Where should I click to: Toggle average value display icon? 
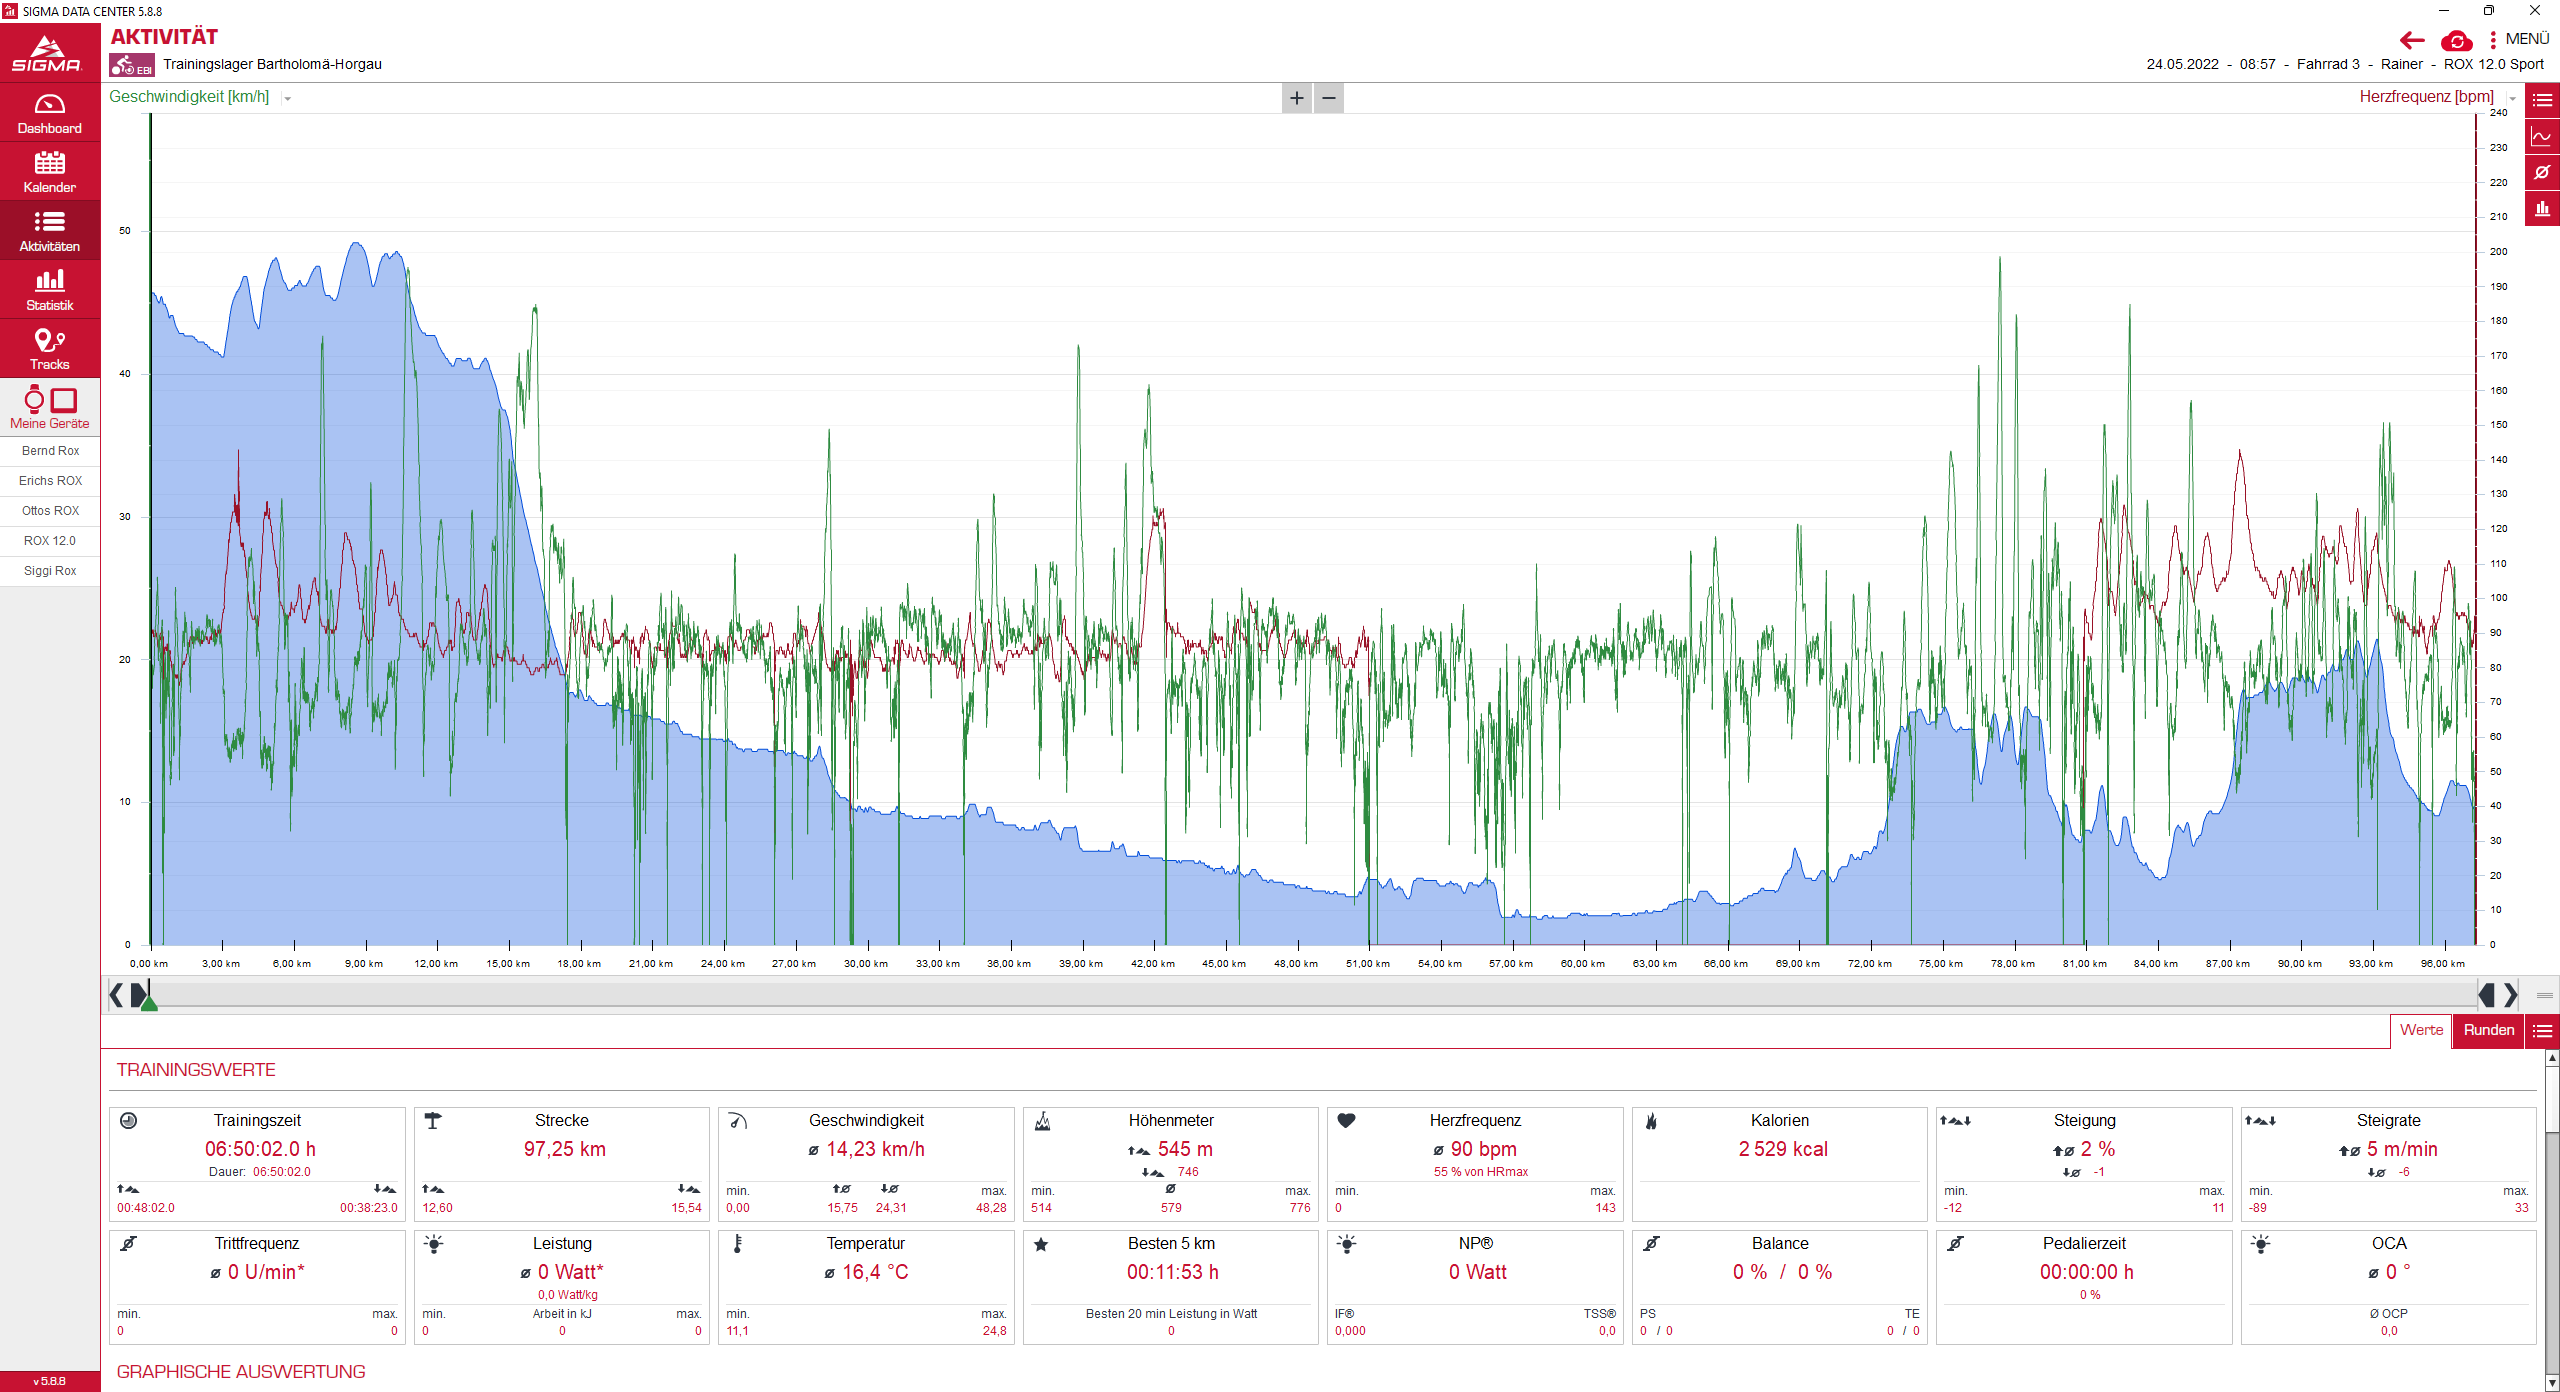(x=2541, y=172)
